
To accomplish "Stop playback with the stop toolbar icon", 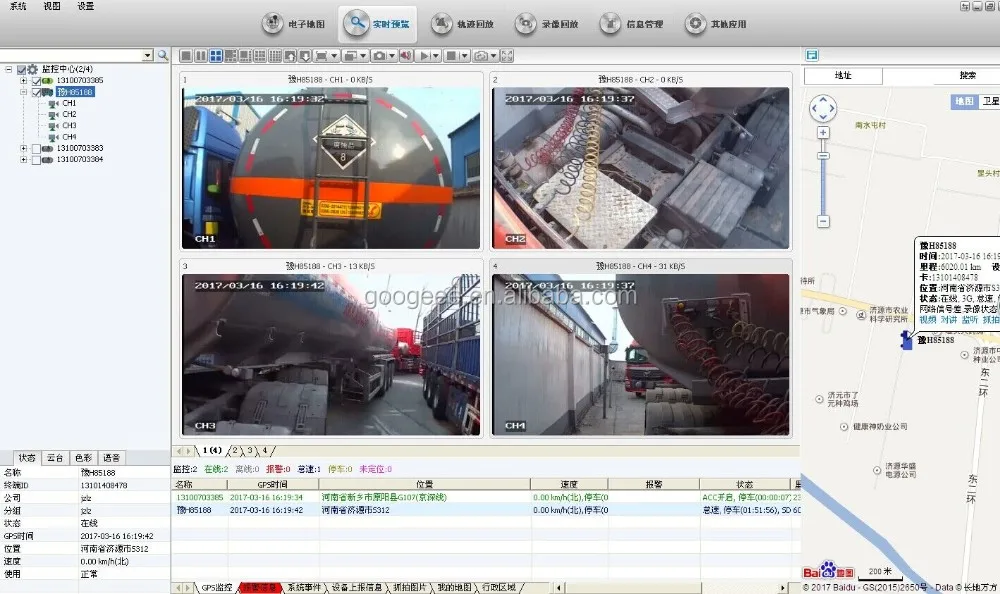I will 449,56.
